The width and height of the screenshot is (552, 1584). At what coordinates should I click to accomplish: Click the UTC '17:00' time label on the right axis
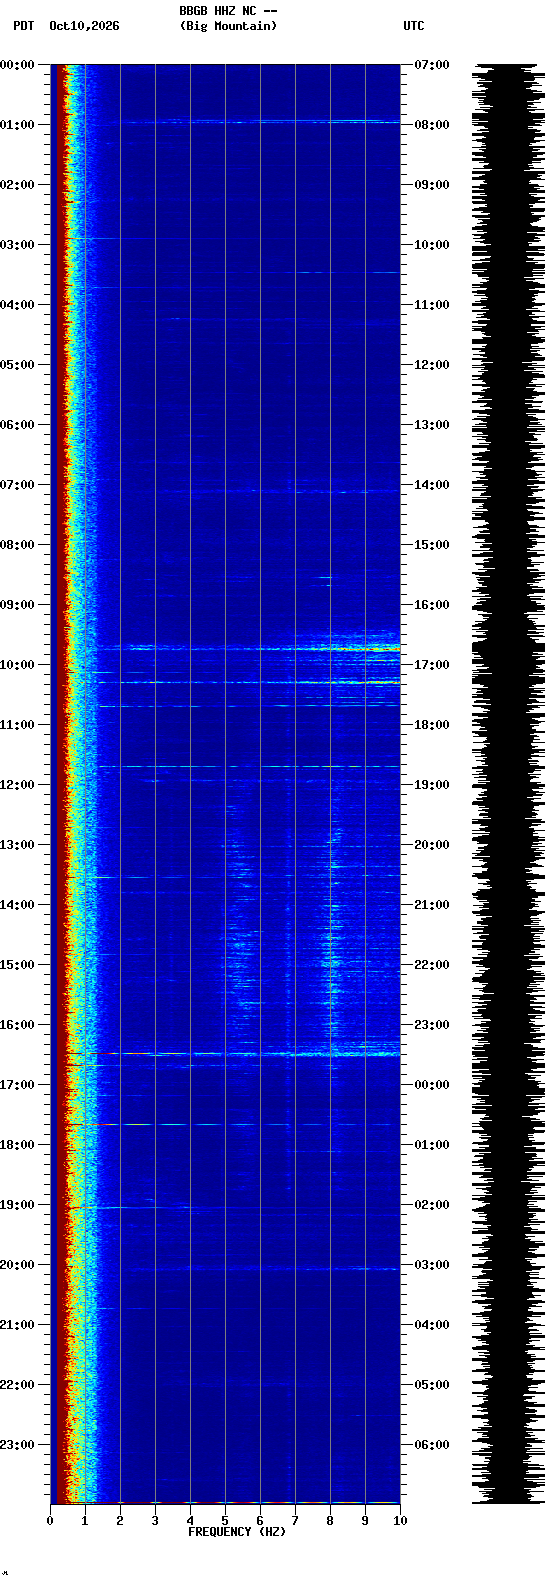click(x=432, y=665)
